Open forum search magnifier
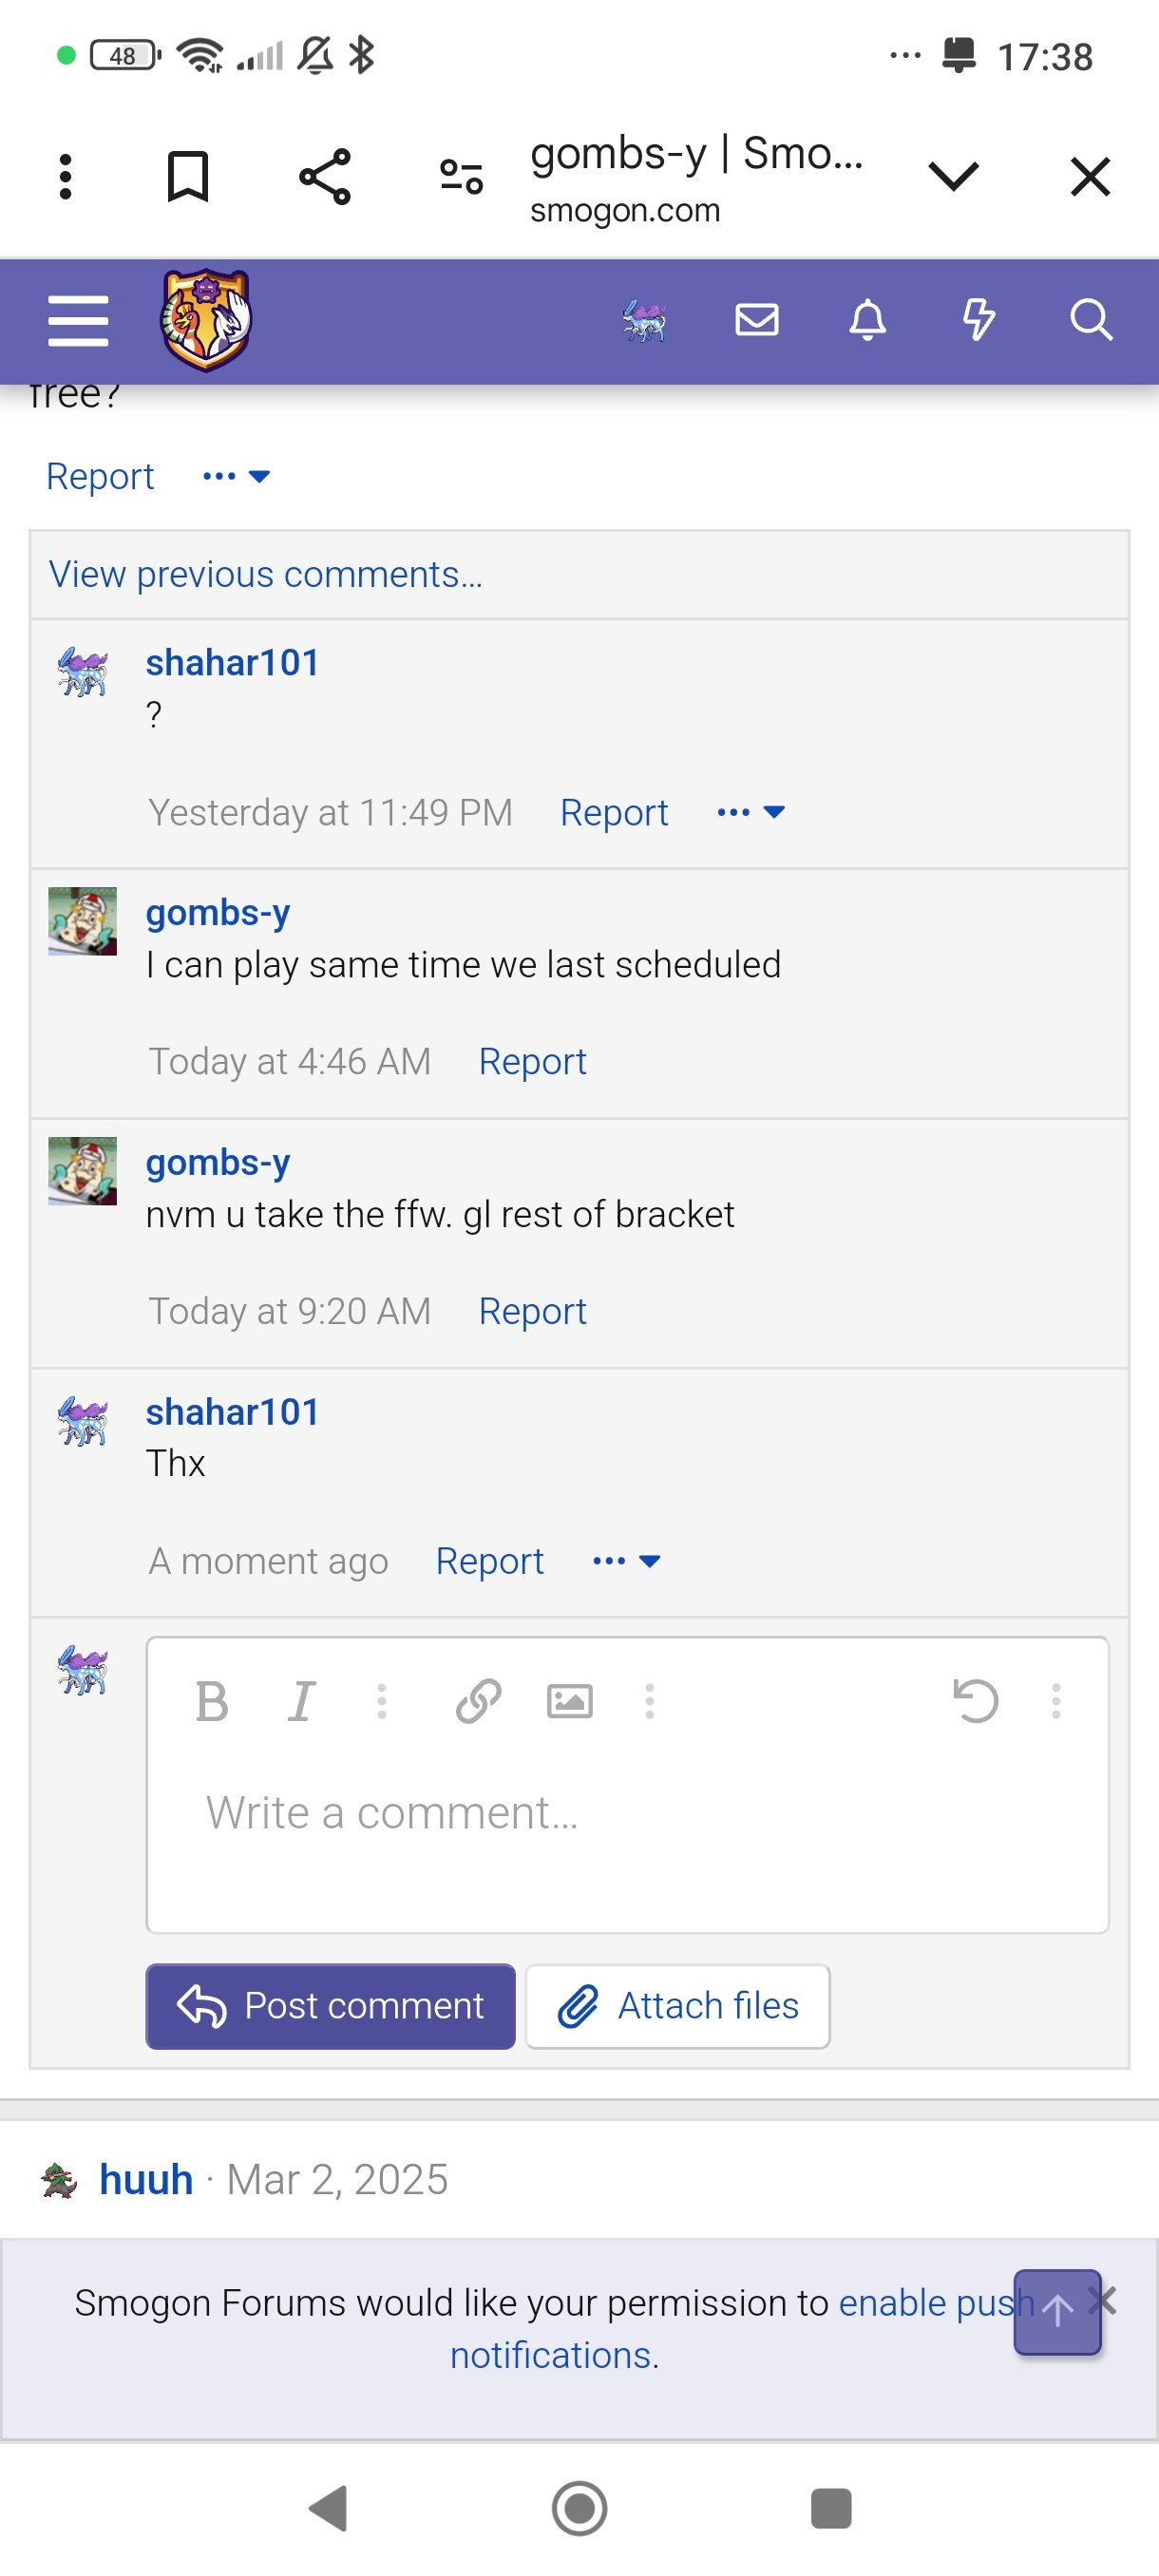 [1090, 320]
